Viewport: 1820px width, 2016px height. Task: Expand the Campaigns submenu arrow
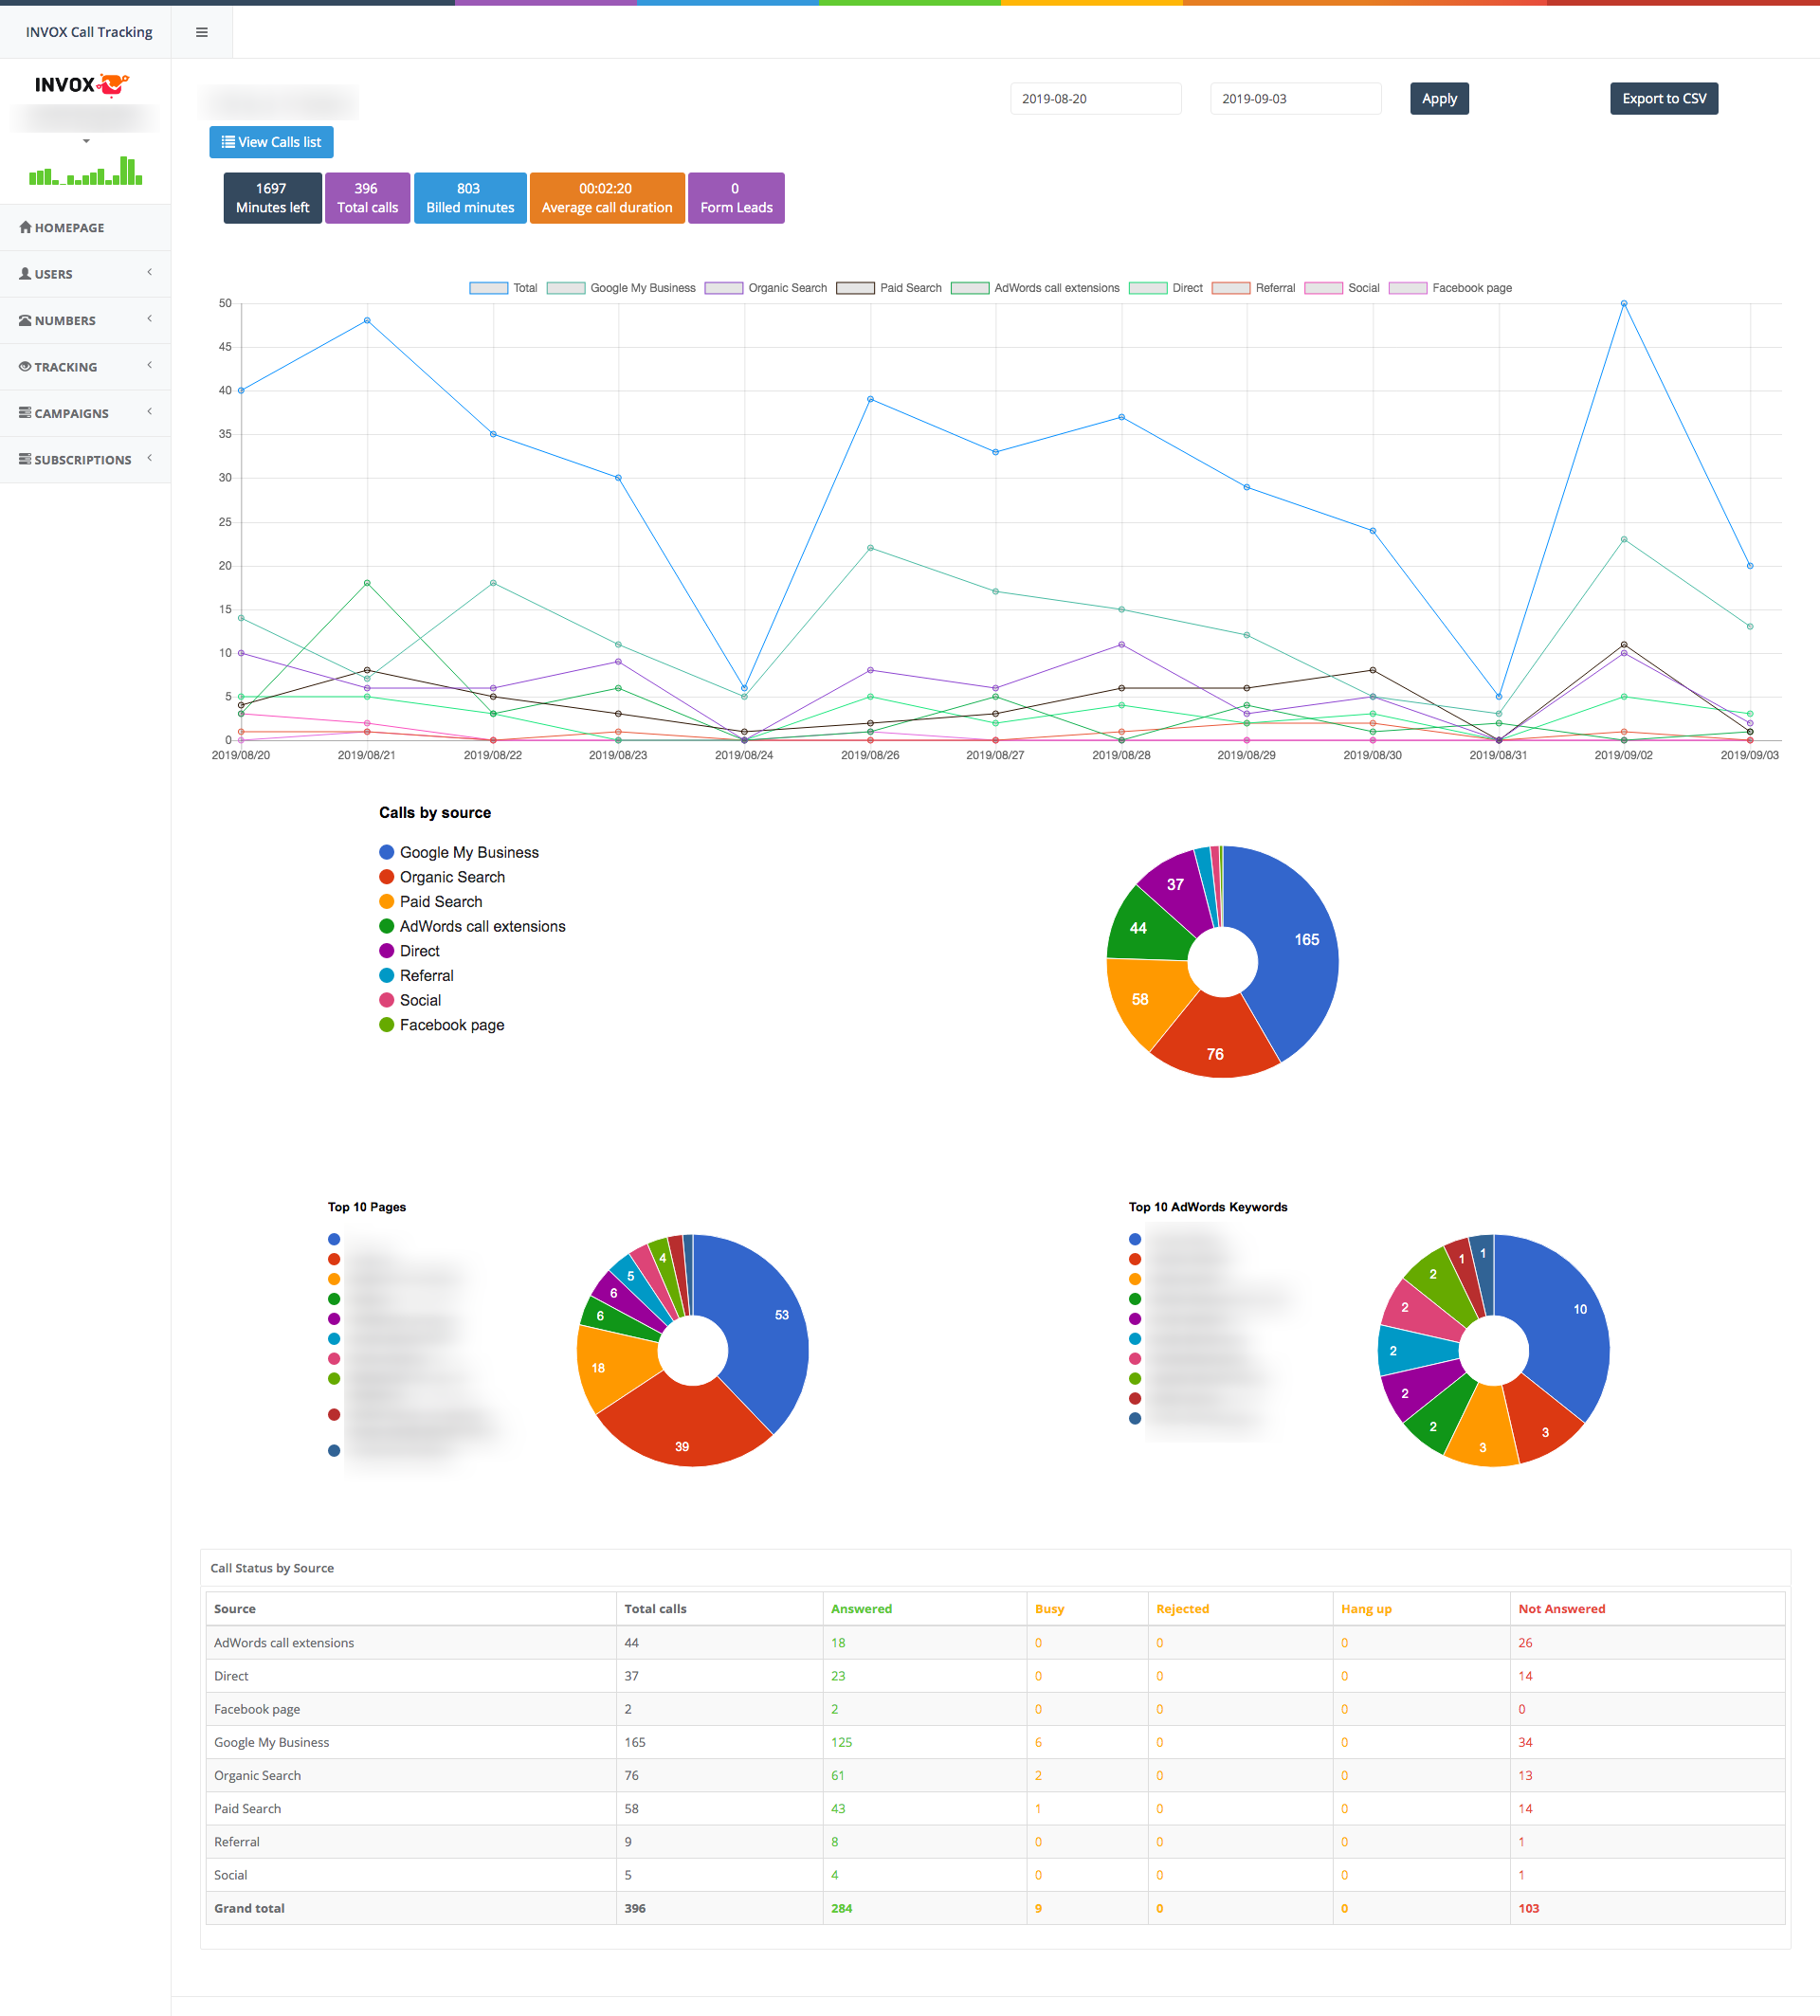pyautogui.click(x=150, y=411)
